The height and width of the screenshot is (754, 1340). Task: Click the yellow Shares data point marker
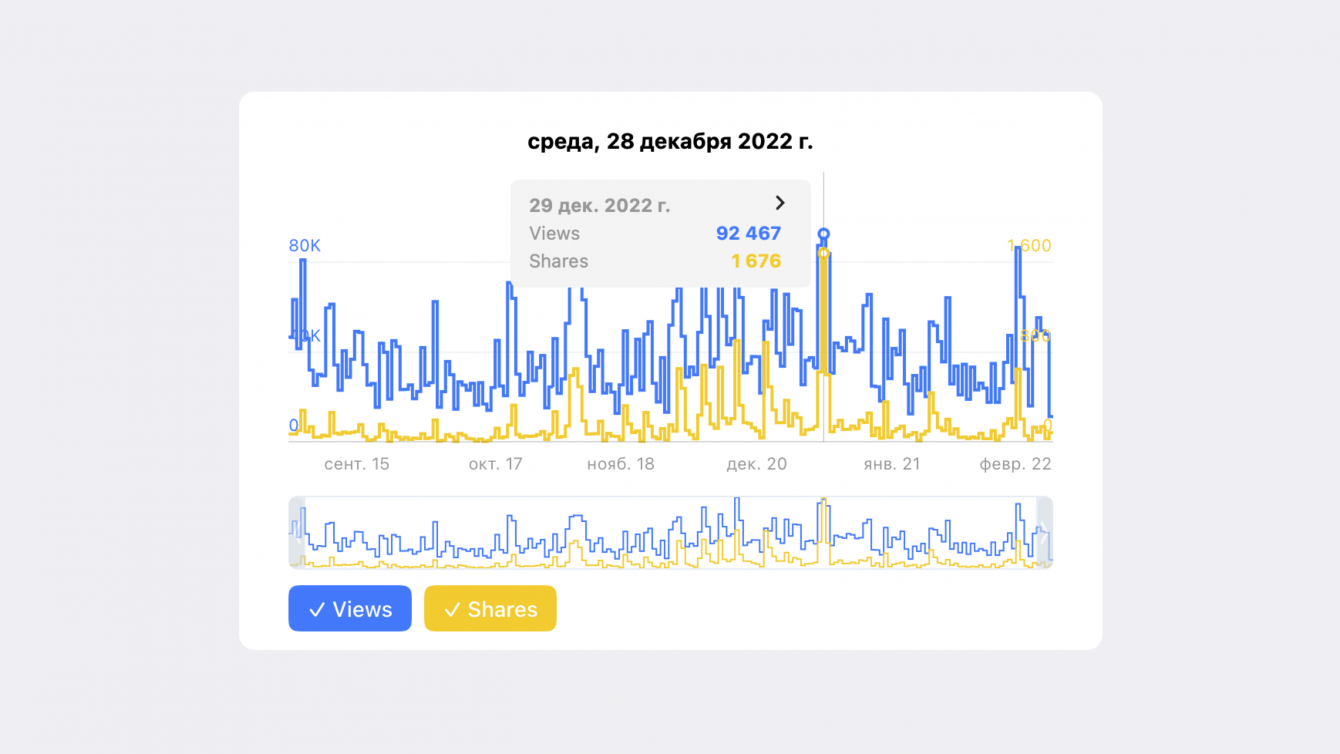824,253
